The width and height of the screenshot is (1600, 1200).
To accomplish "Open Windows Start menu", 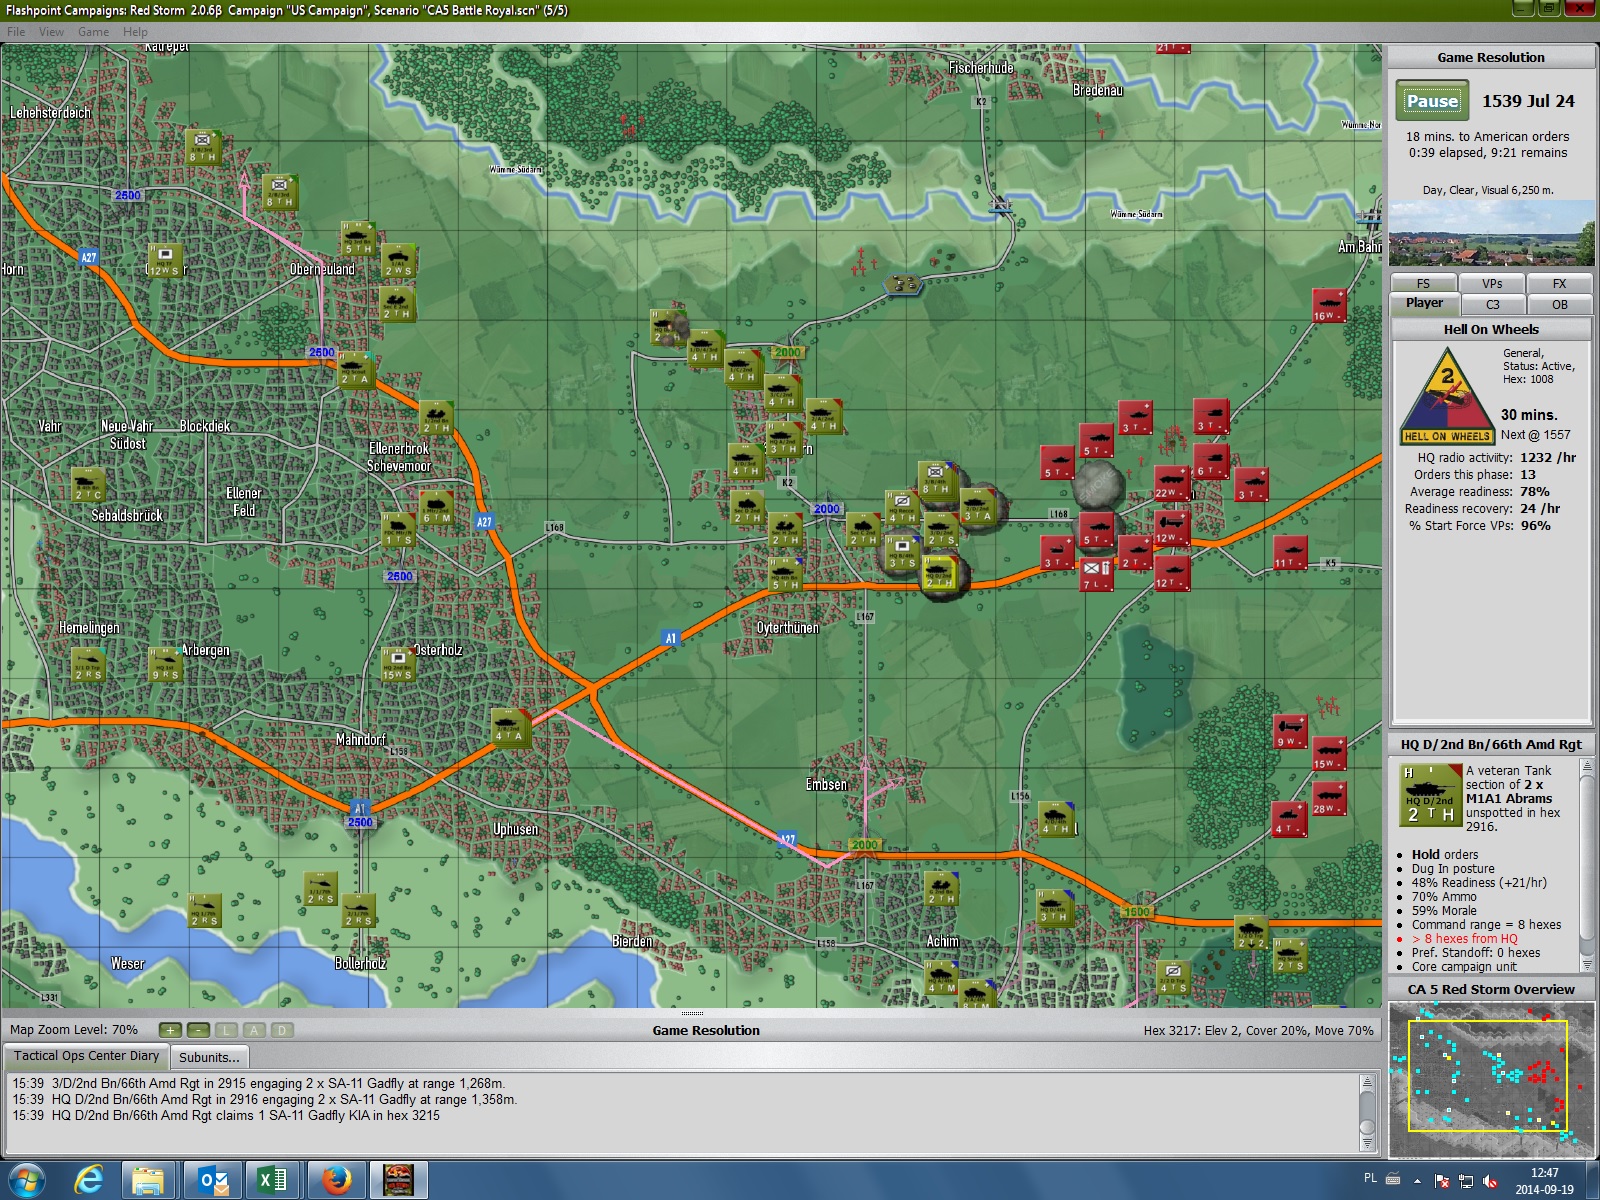I will coord(26,1180).
